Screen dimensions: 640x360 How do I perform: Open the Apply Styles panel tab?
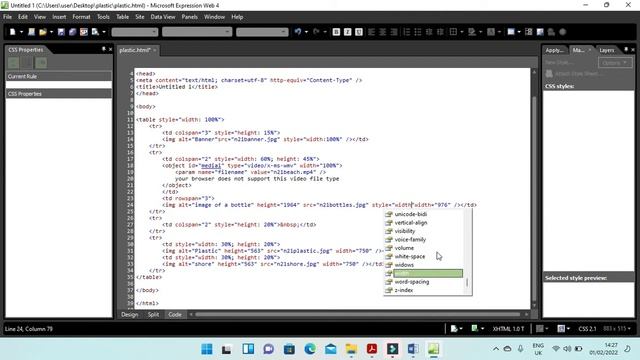point(554,50)
